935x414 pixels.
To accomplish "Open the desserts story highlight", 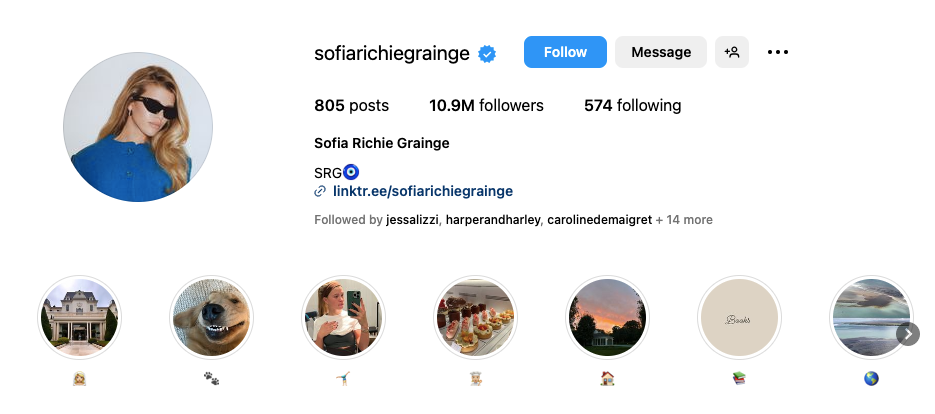I will 475,318.
